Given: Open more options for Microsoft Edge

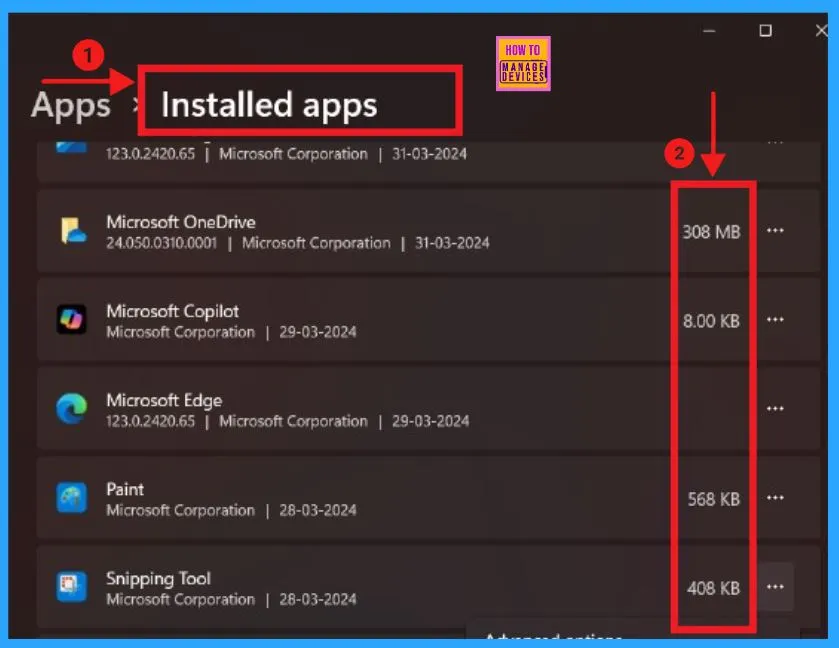Looking at the screenshot, I should [x=775, y=408].
